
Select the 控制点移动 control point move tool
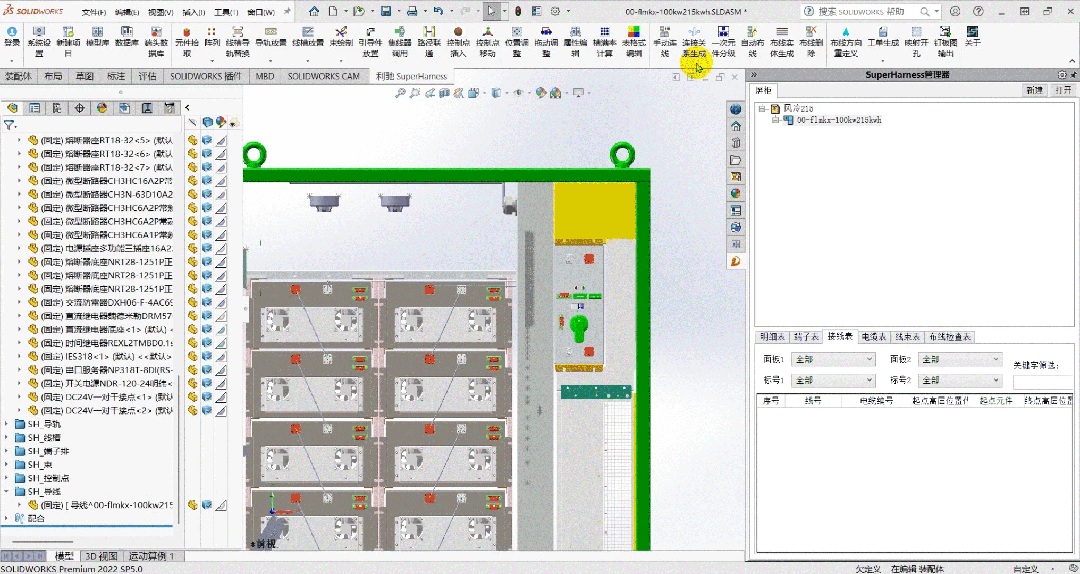[x=487, y=41]
